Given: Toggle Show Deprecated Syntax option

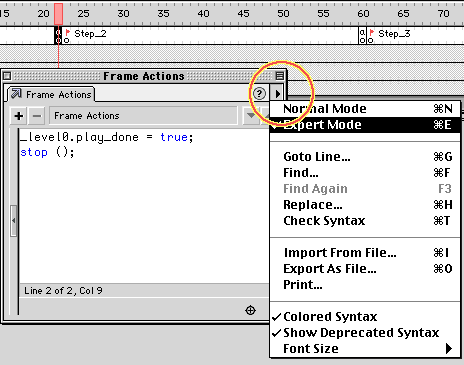Looking at the screenshot, I should pyautogui.click(x=365, y=333).
